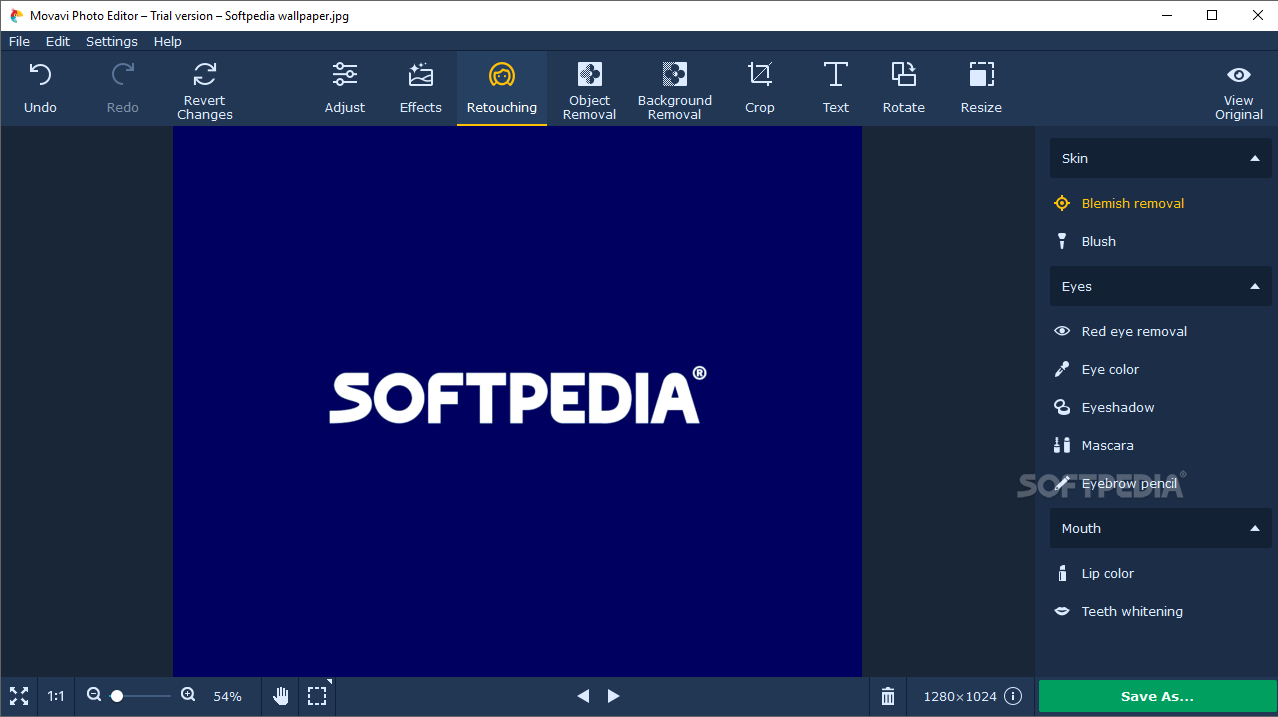The image size is (1278, 717).
Task: Open the Resize tool
Action: [x=981, y=89]
